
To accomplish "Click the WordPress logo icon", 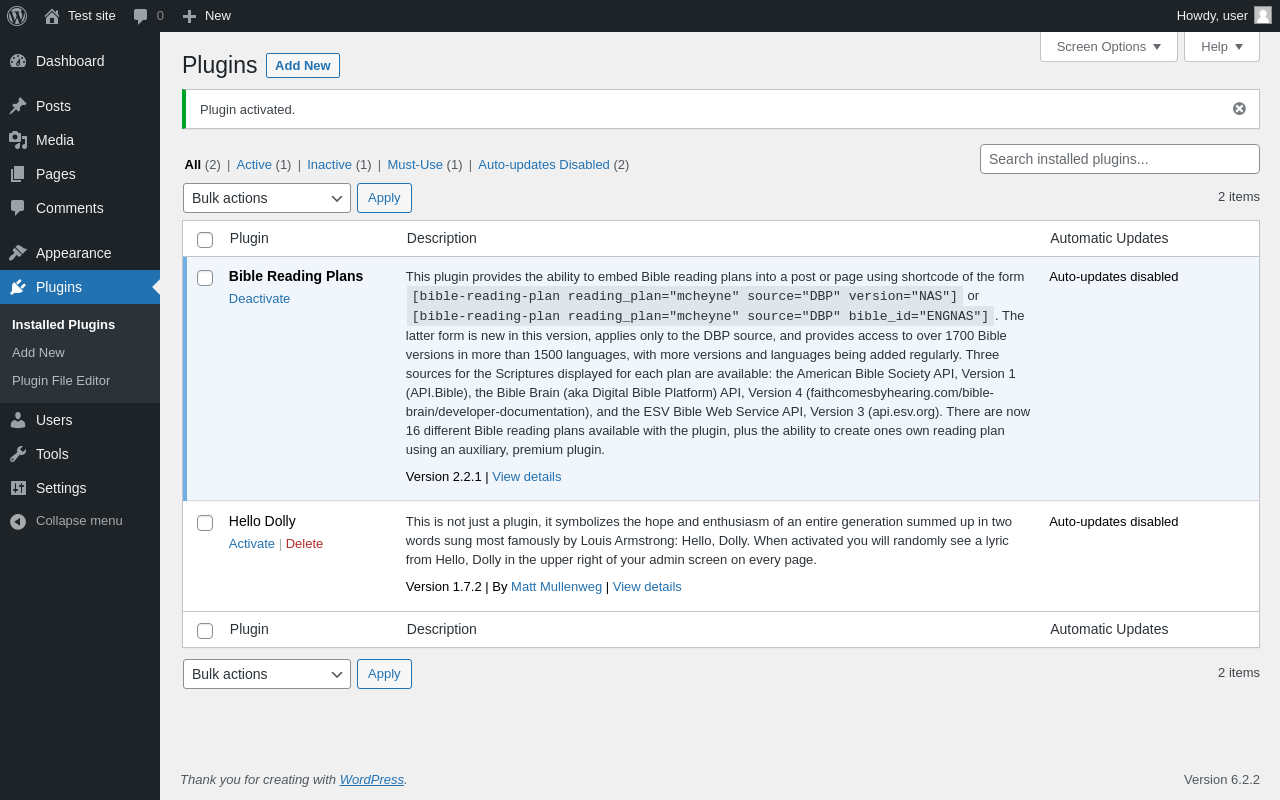I will point(17,16).
